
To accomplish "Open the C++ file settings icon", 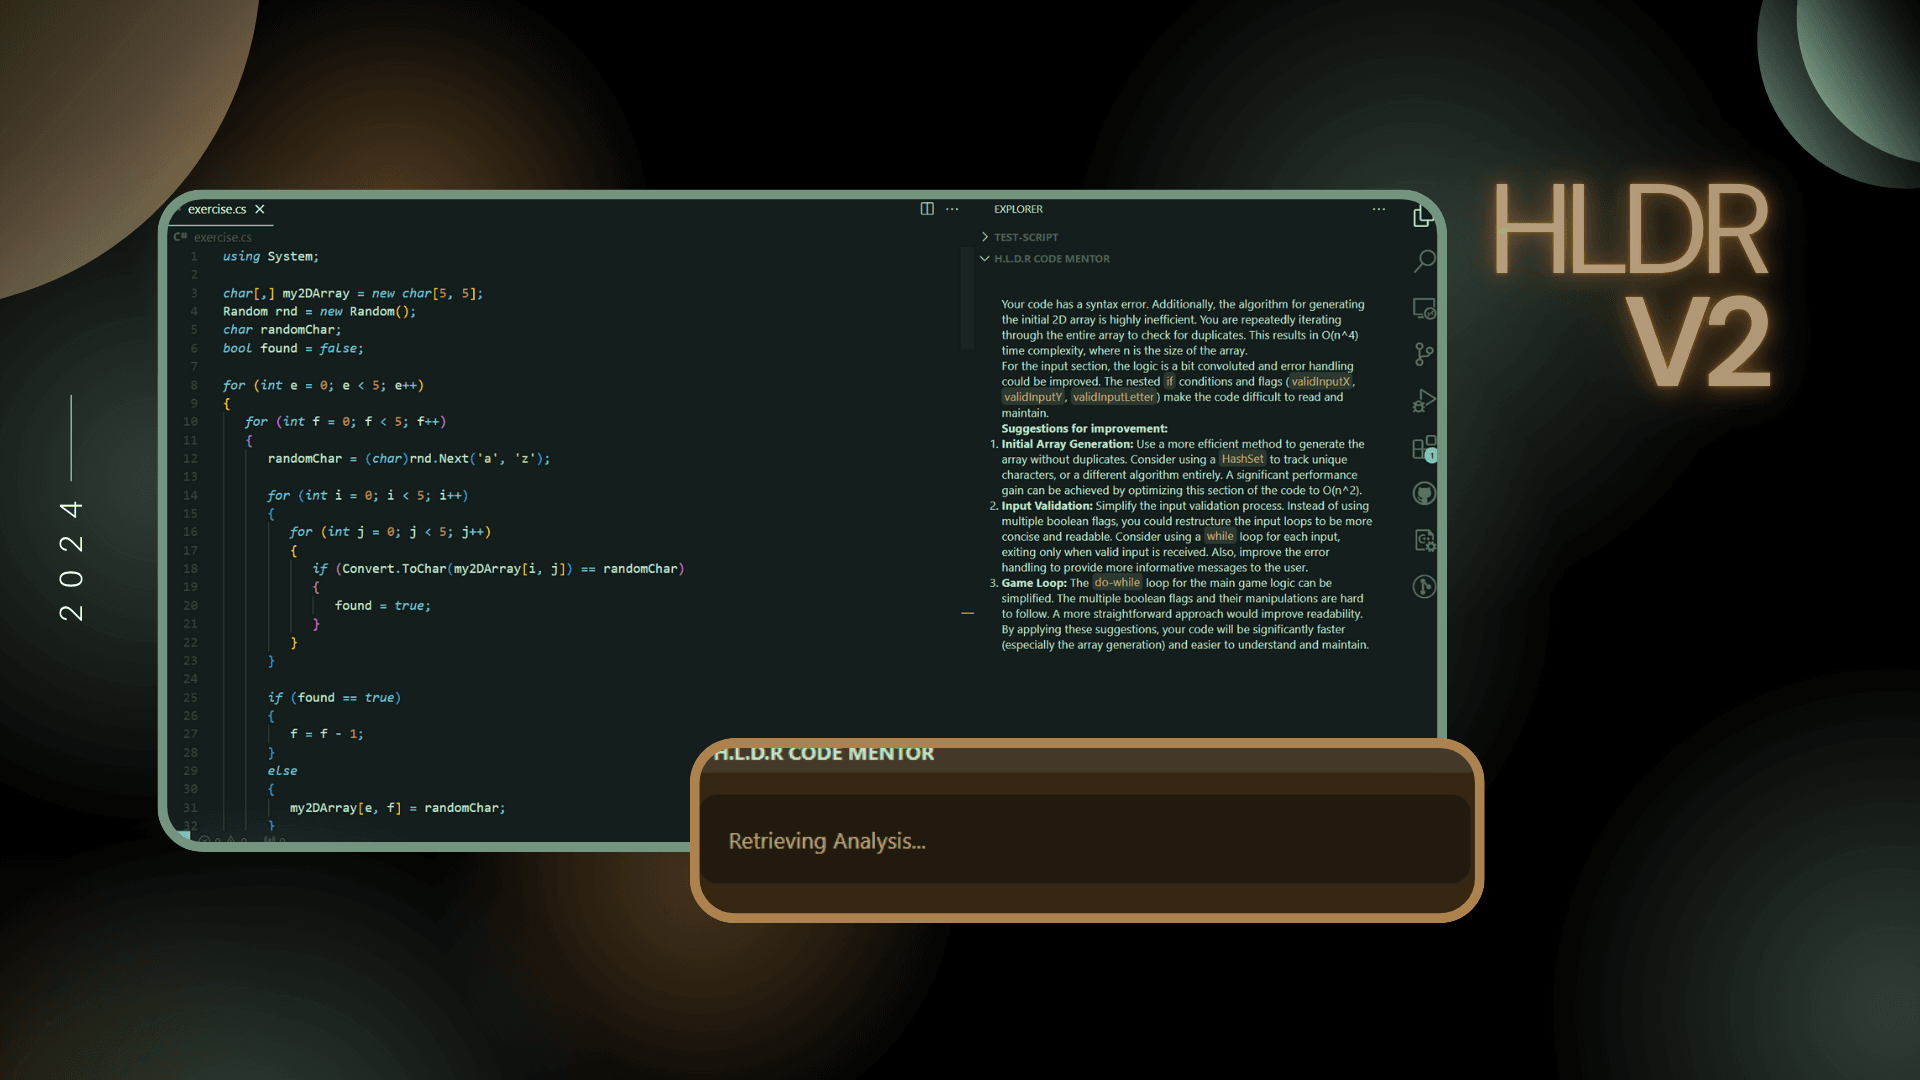I will pos(1424,540).
